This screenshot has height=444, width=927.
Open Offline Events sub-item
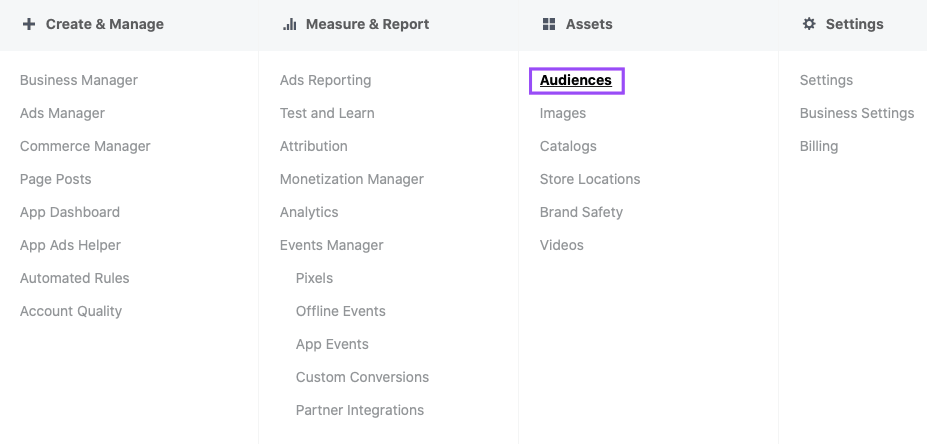pyautogui.click(x=340, y=311)
